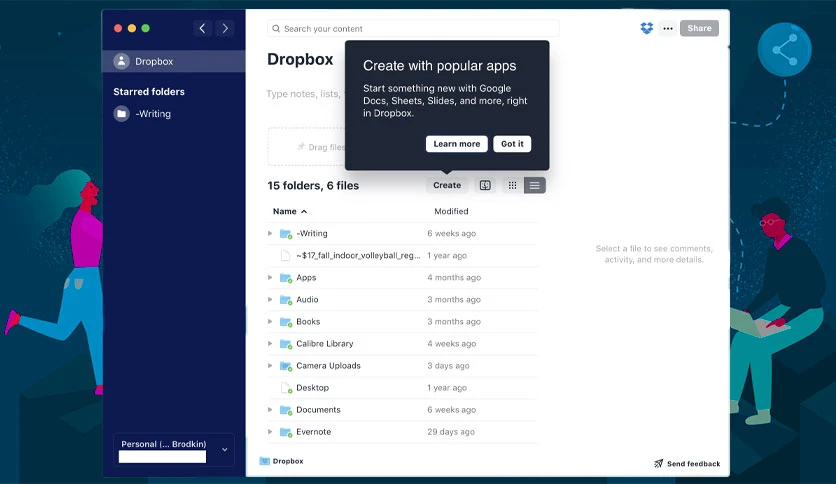Viewport: 836px width, 484px height.
Task: Click the Apps folder icon
Action: (x=286, y=278)
